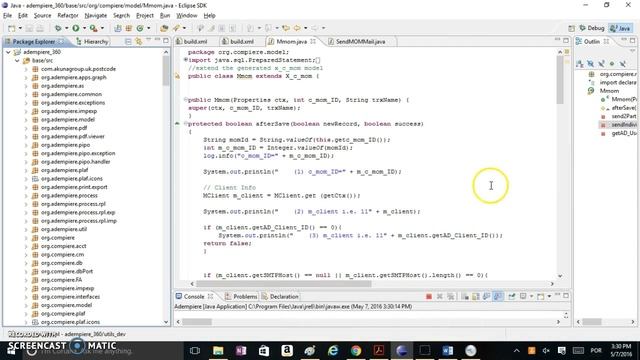Switch to the Hierarchy tab
Image resolution: width=640 pixels, height=360 pixels.
pos(92,42)
